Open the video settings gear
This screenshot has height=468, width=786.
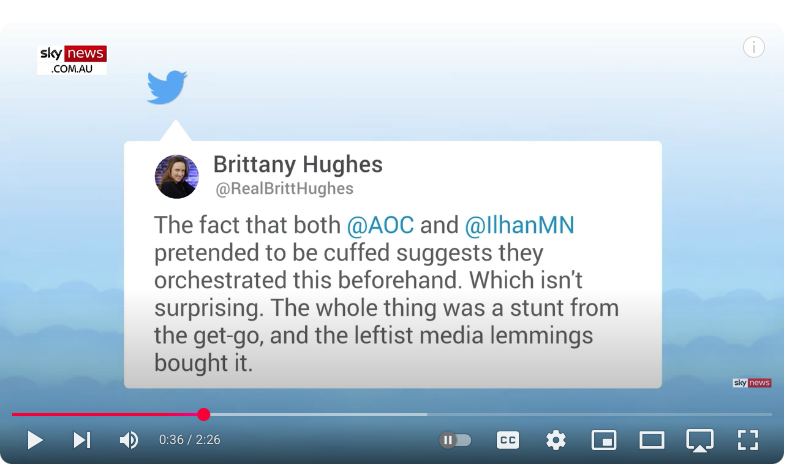(555, 440)
